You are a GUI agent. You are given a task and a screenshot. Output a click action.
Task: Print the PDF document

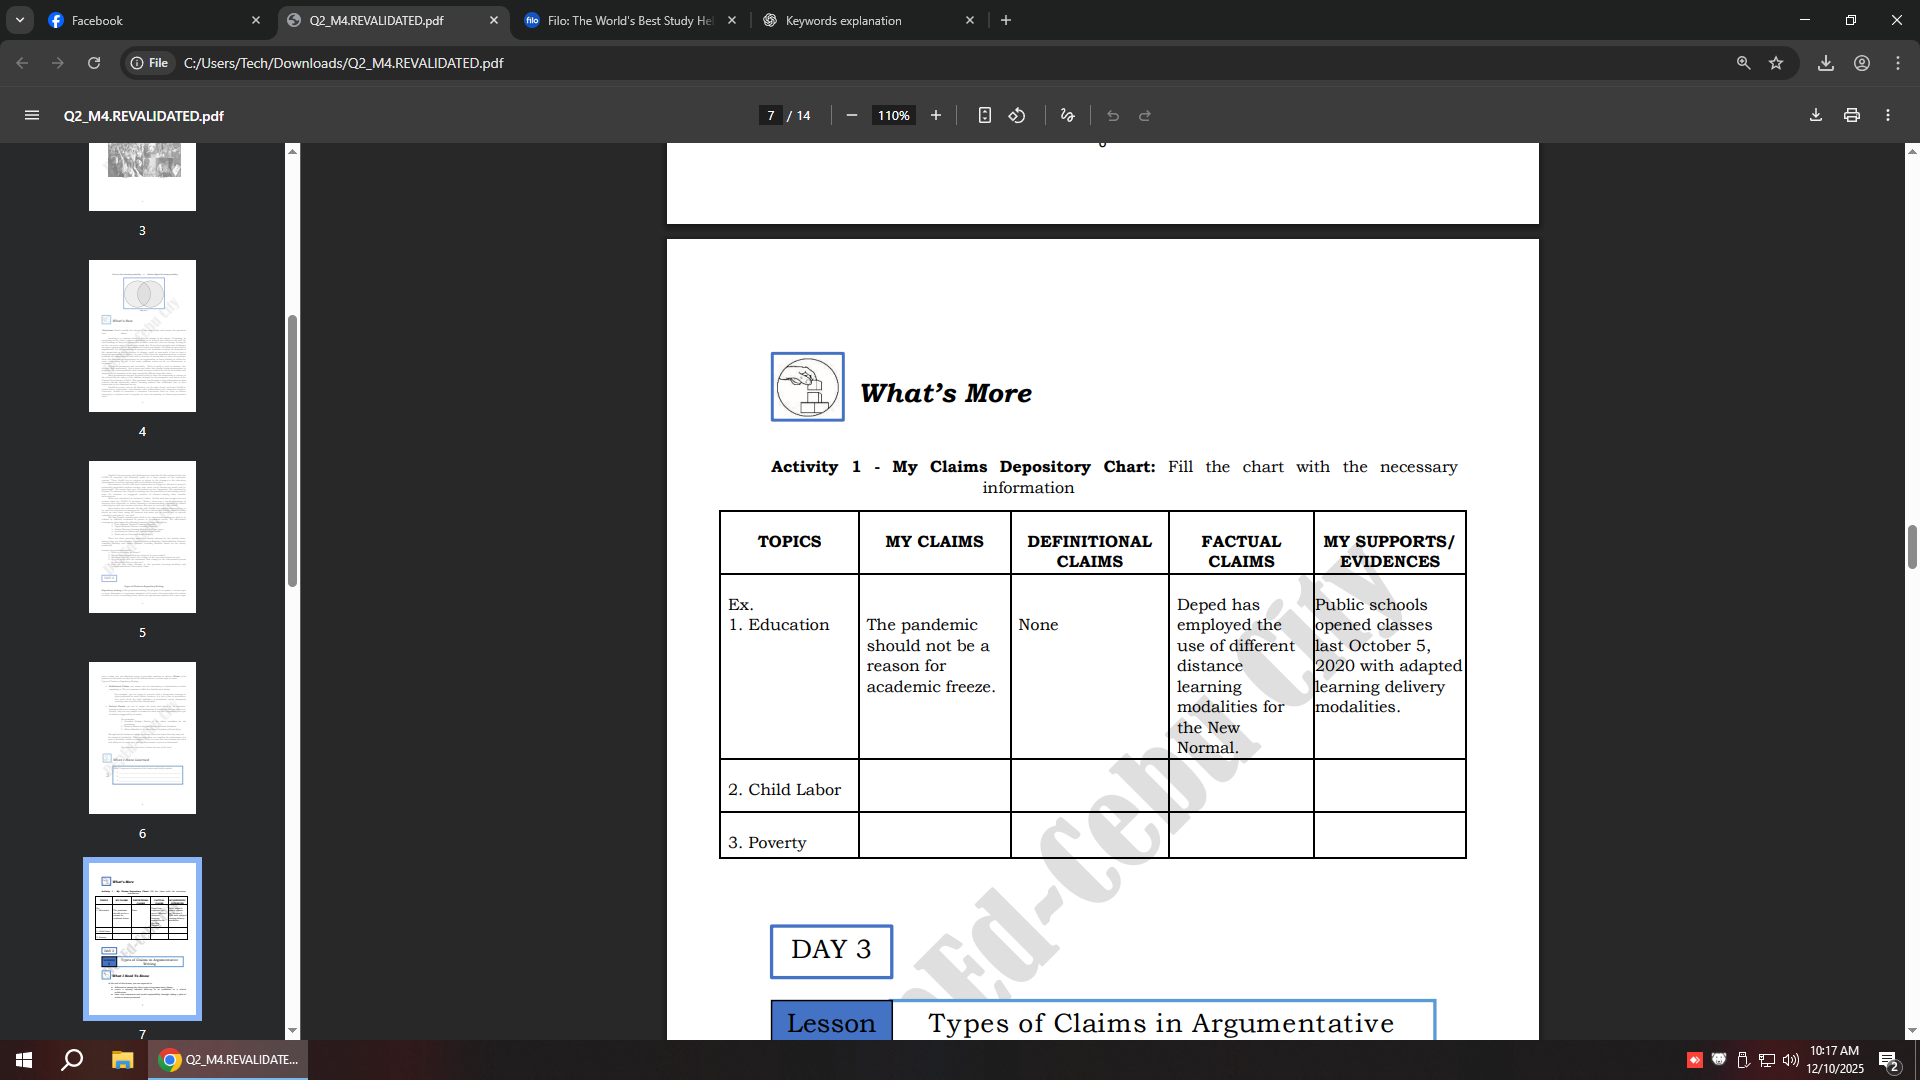[1851, 115]
